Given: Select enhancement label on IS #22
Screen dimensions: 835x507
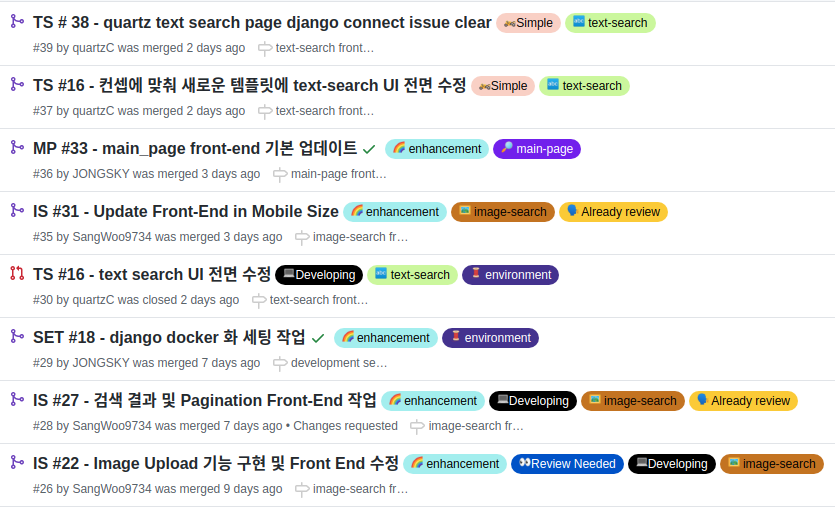Looking at the screenshot, I should tap(455, 464).
